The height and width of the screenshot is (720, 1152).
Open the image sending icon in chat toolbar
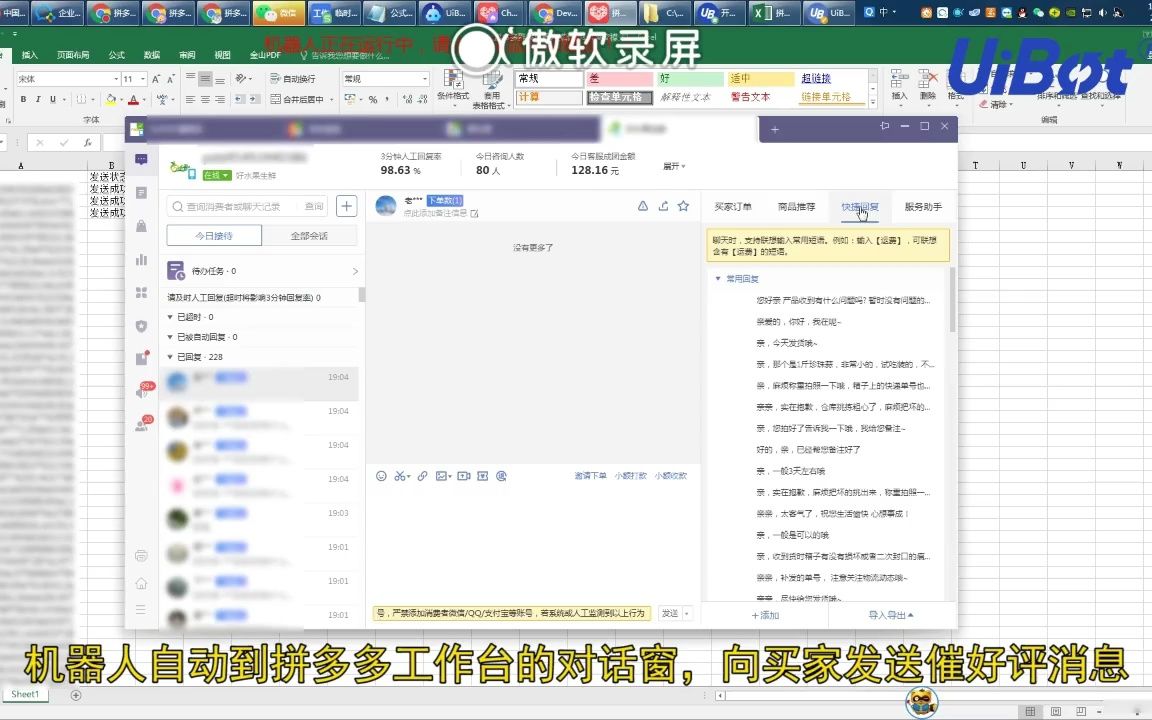click(x=443, y=476)
